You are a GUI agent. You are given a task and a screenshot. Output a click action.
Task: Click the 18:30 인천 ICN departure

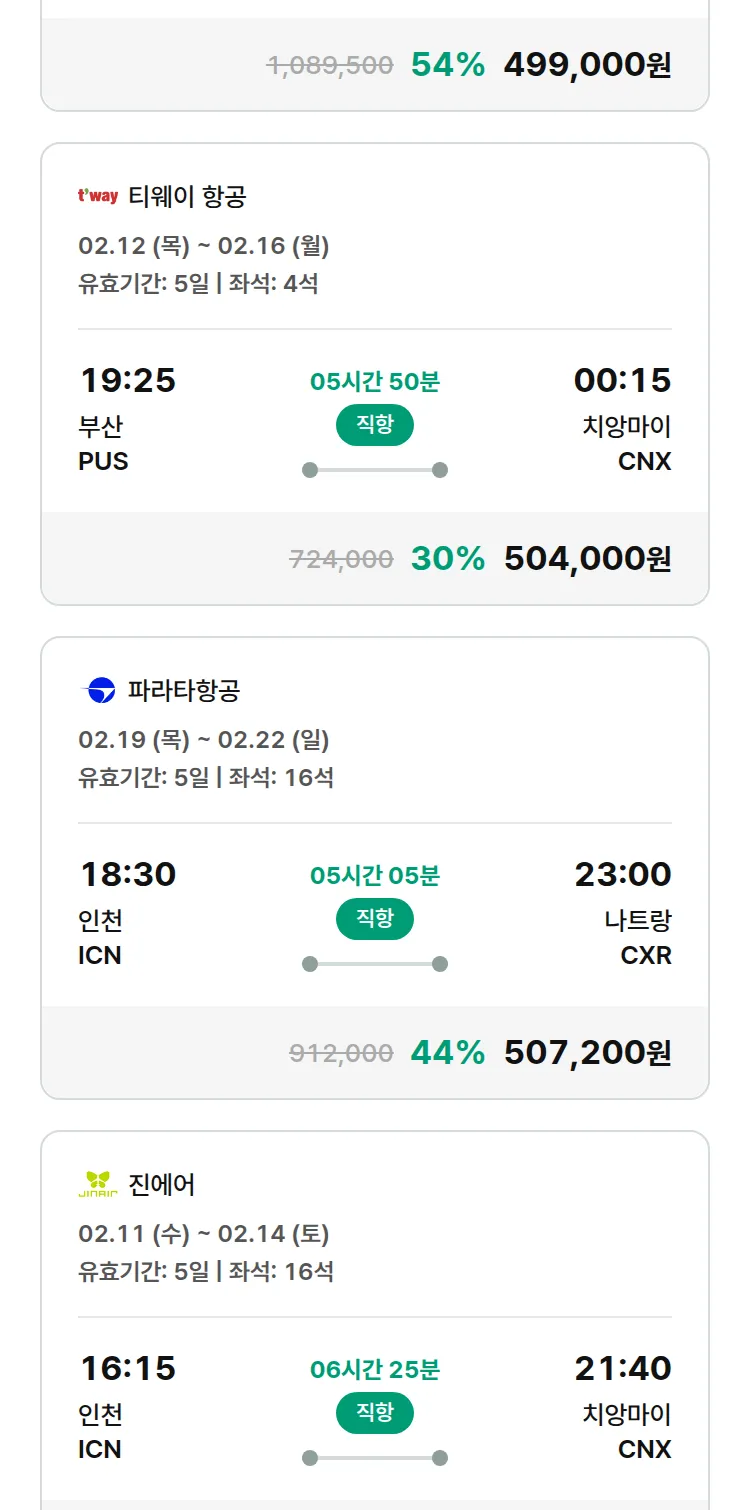point(127,913)
